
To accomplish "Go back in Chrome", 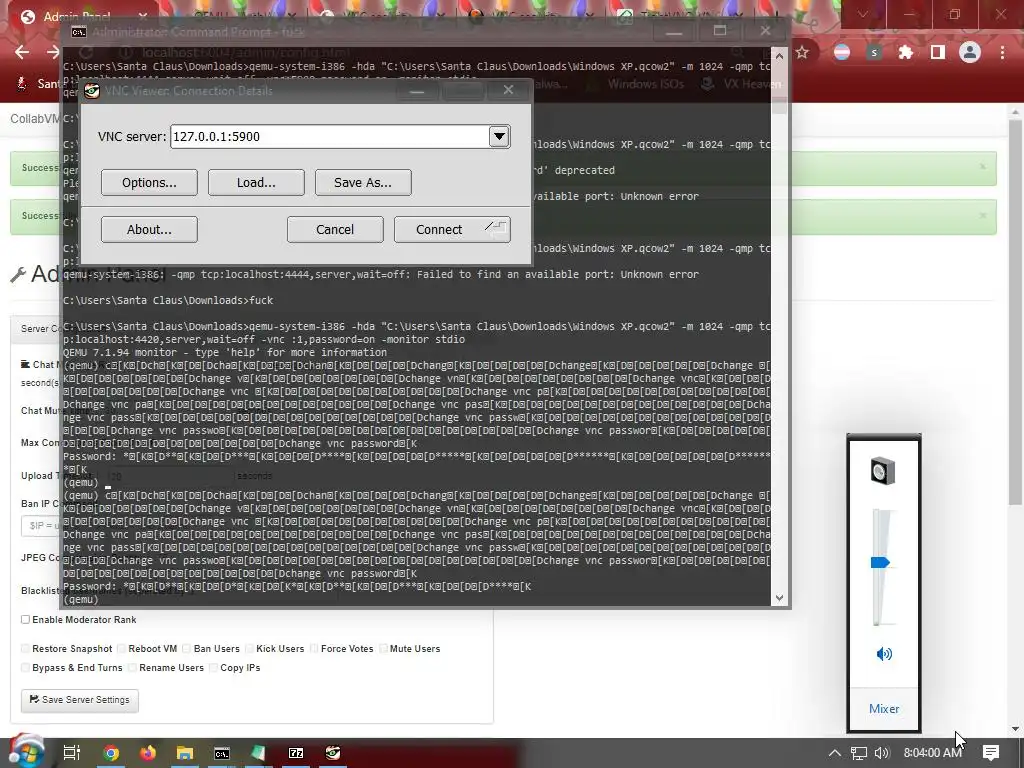I will (x=22, y=52).
